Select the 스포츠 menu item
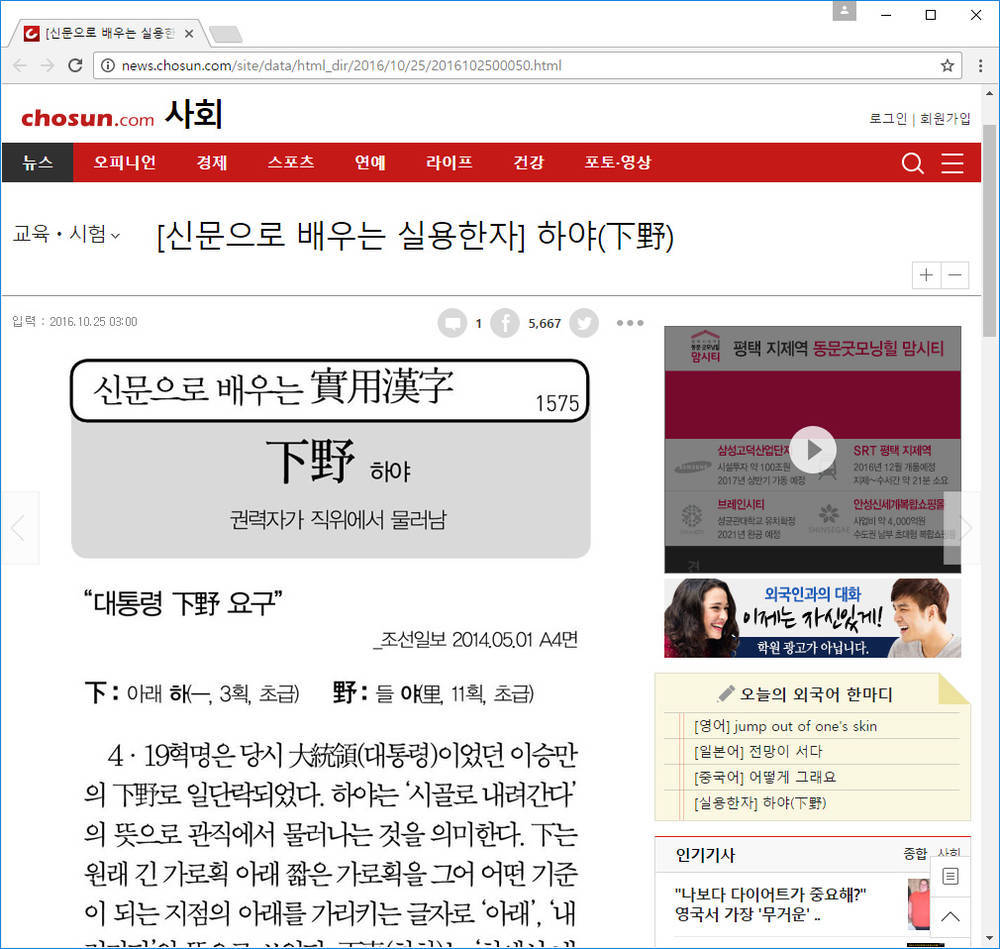Screen dimensions: 1000x949 (x=291, y=163)
